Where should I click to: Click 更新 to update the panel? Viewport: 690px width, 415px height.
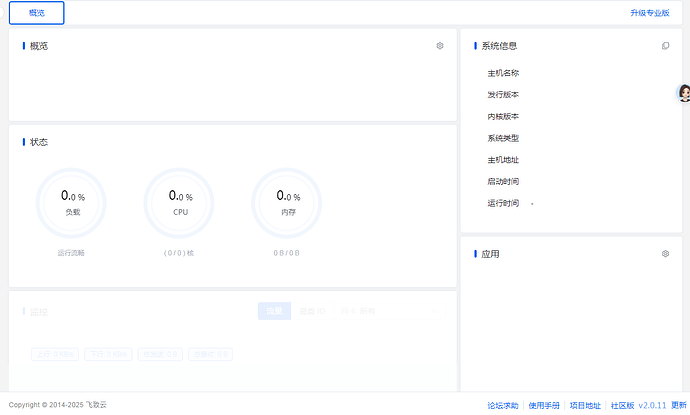coord(679,405)
